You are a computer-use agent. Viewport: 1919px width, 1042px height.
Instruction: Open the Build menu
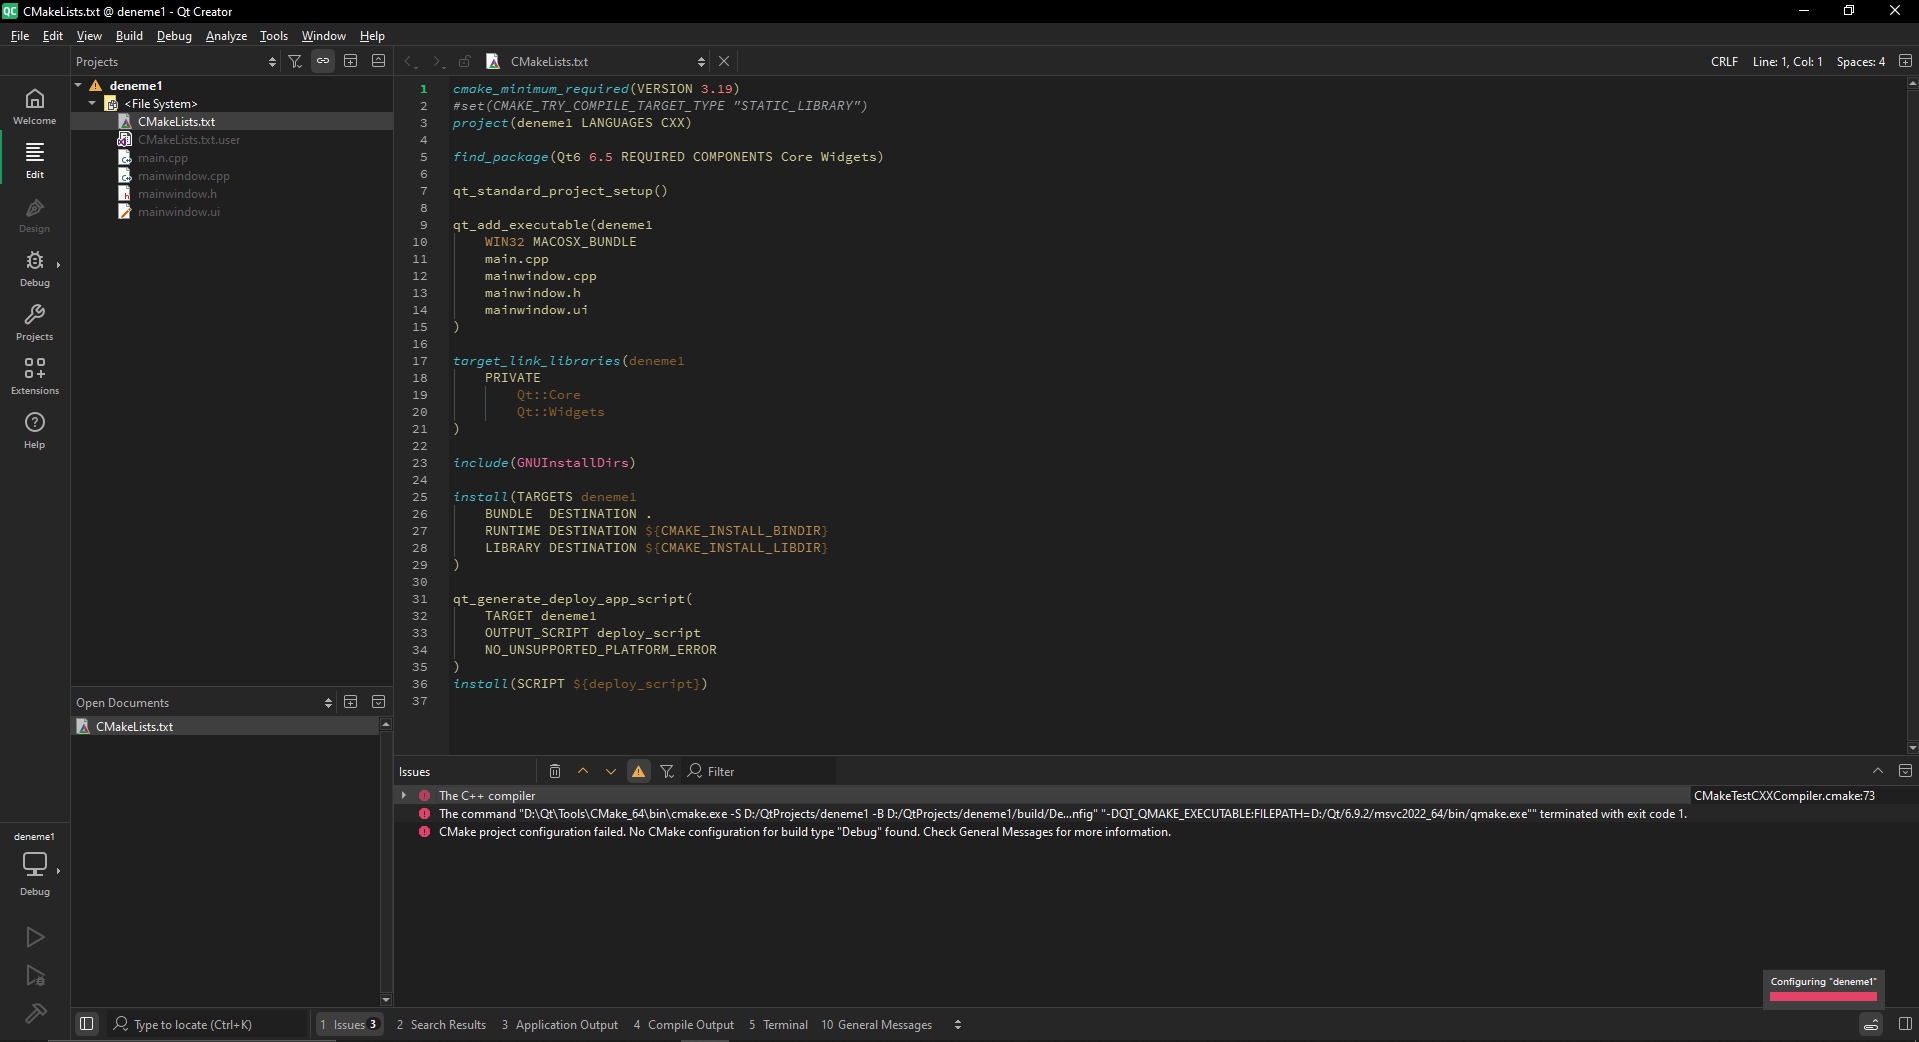pos(129,35)
